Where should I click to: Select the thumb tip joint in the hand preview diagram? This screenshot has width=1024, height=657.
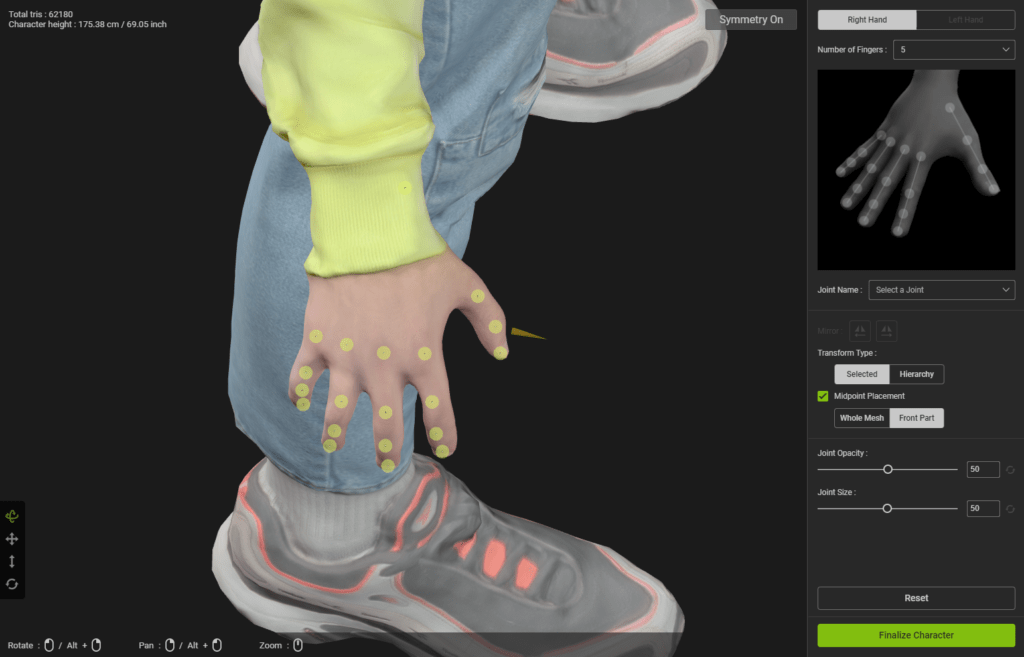[x=993, y=189]
